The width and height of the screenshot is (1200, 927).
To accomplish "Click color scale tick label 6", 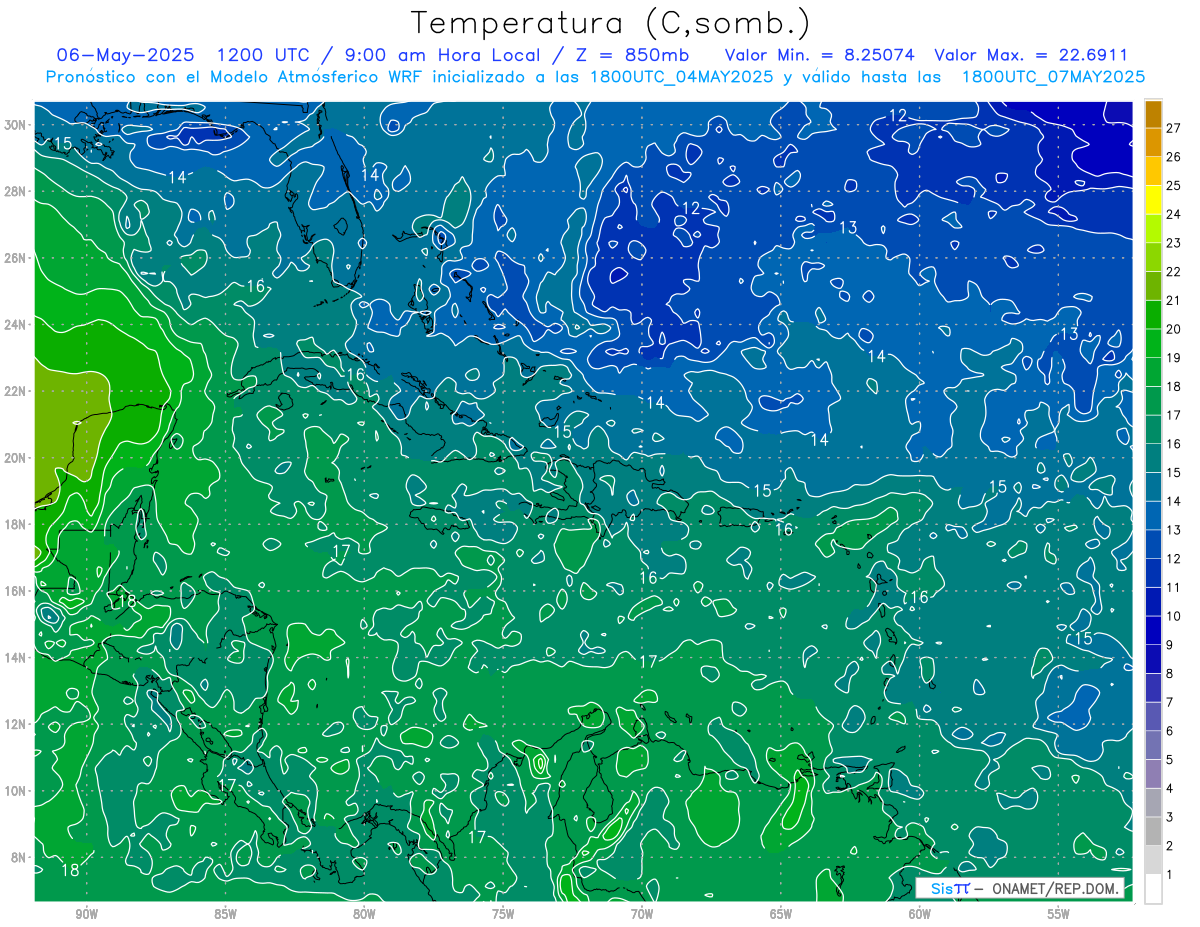I will pyautogui.click(x=1170, y=731).
